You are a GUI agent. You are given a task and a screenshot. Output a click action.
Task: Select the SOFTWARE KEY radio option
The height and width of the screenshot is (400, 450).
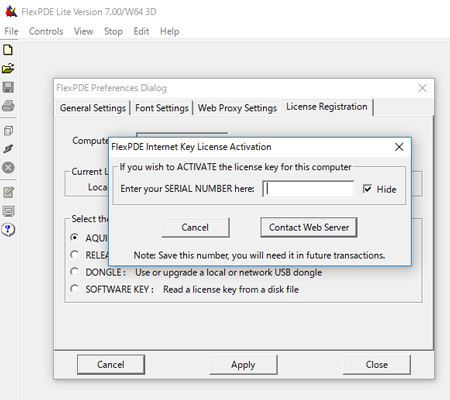point(75,289)
